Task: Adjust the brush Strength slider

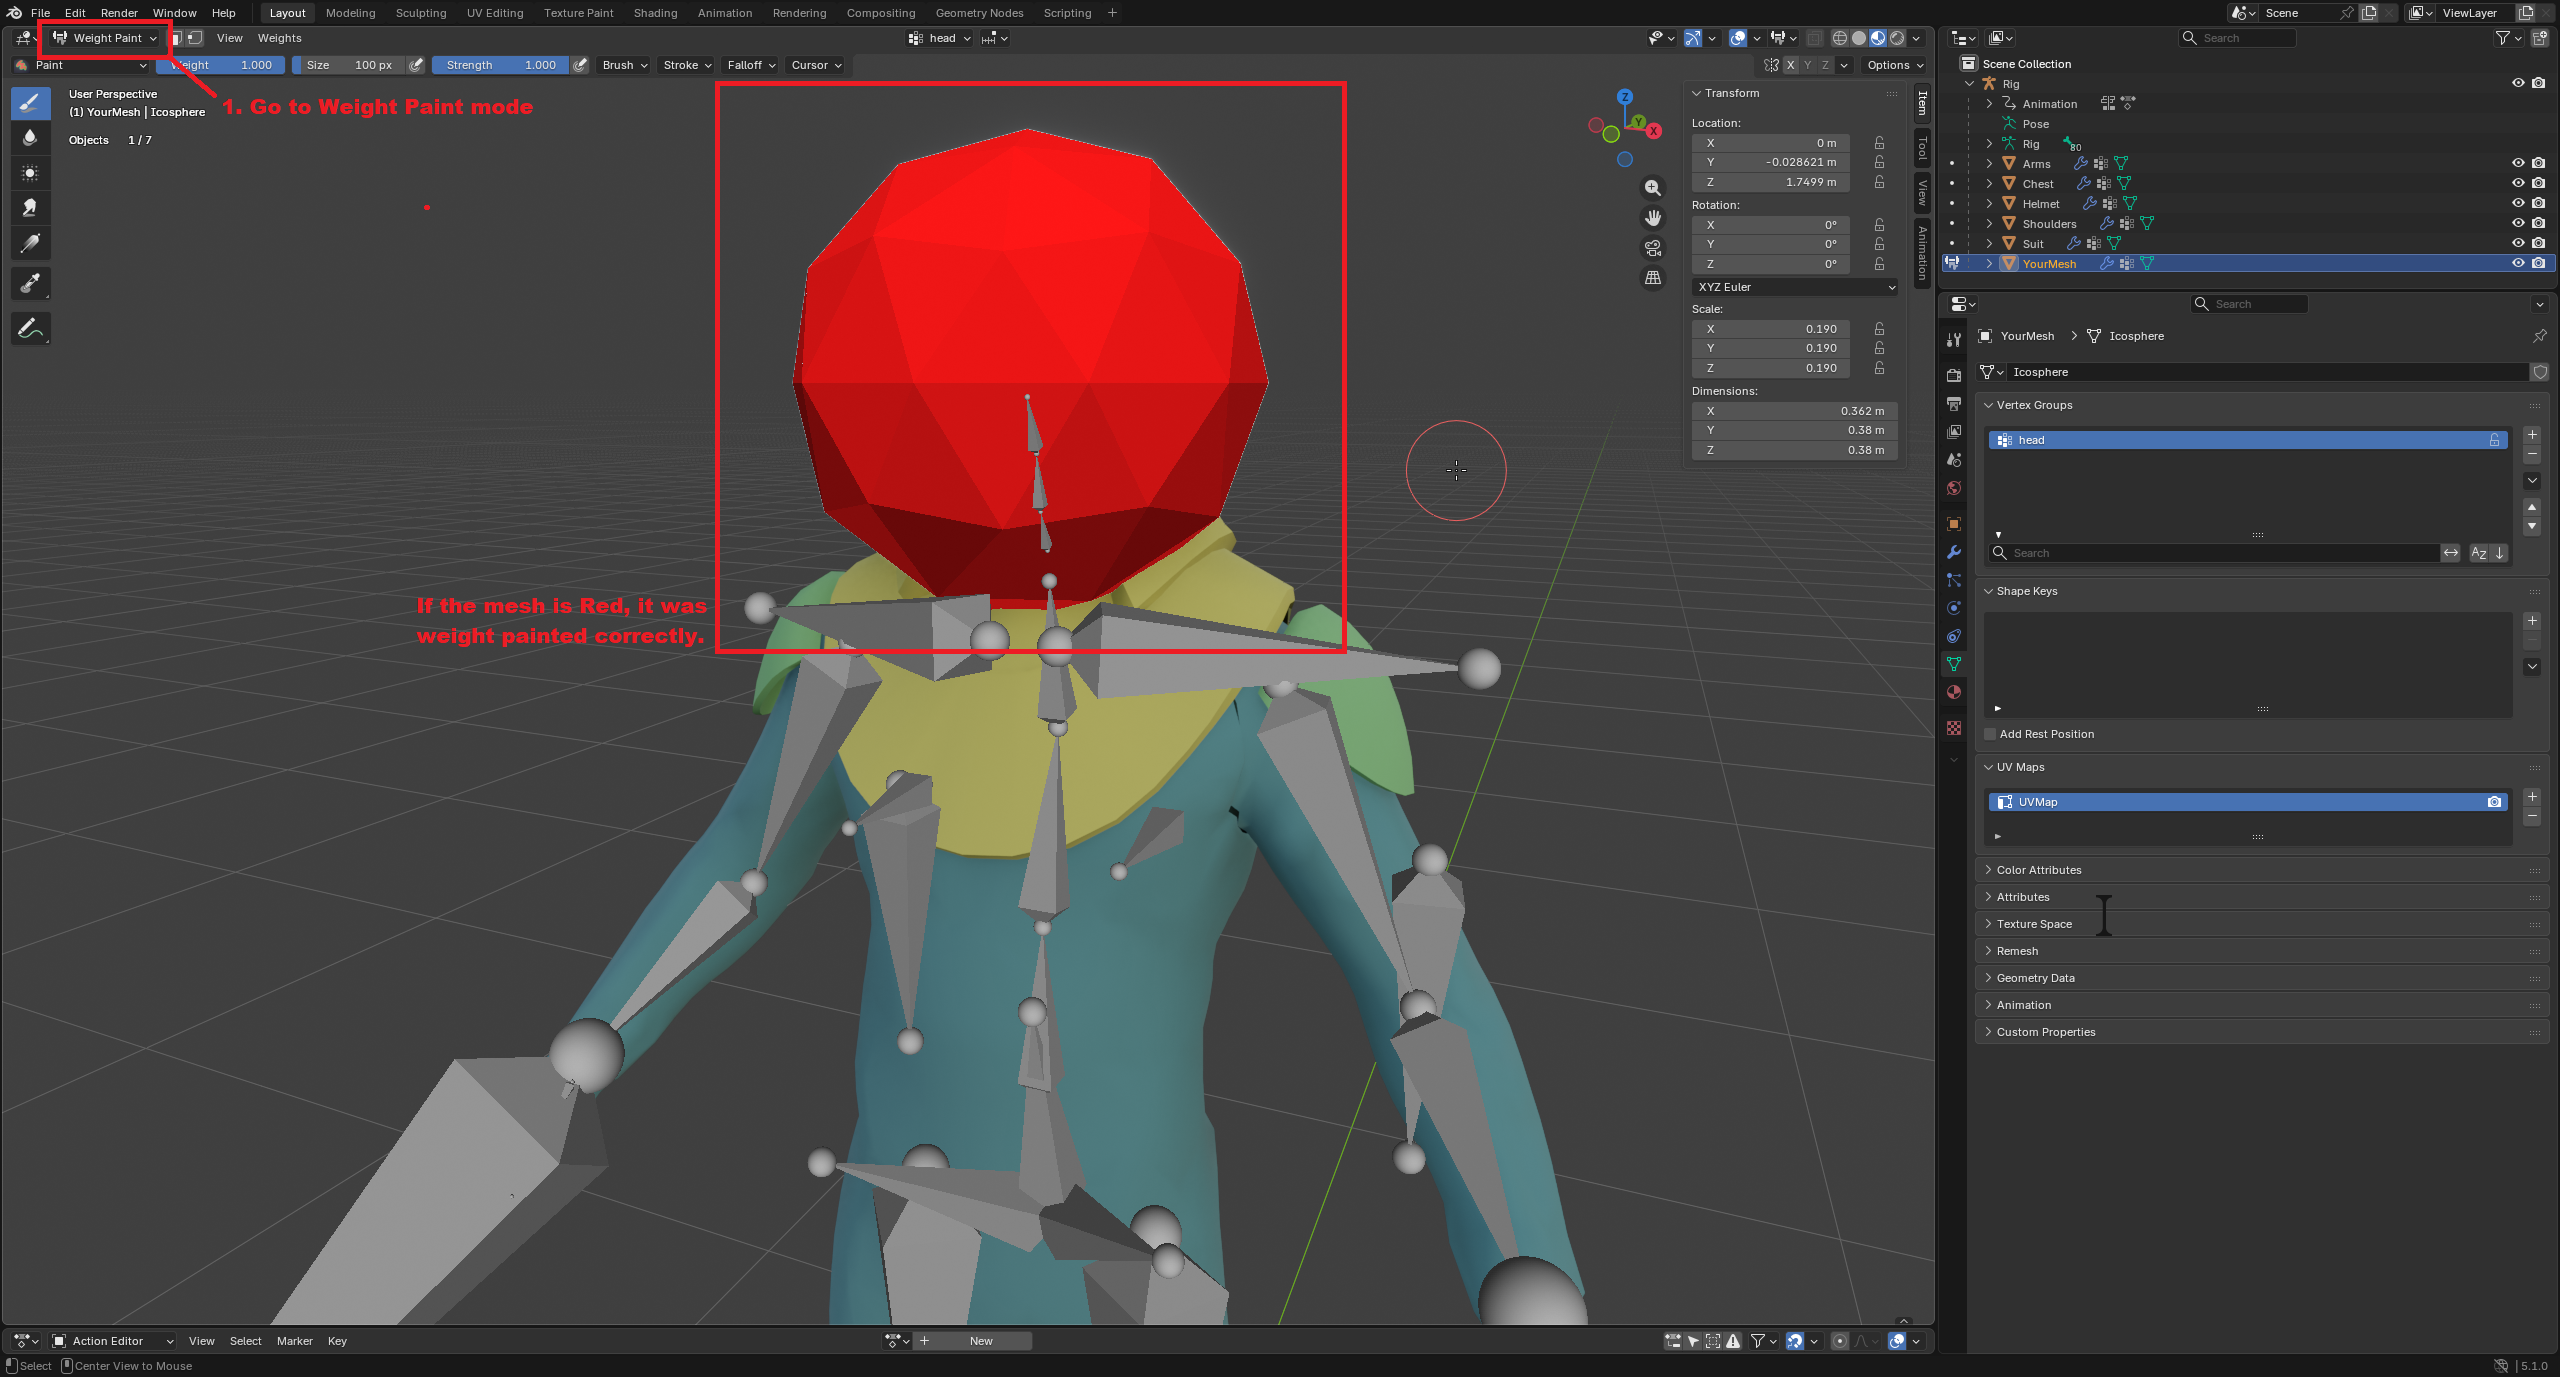Action: click(500, 65)
